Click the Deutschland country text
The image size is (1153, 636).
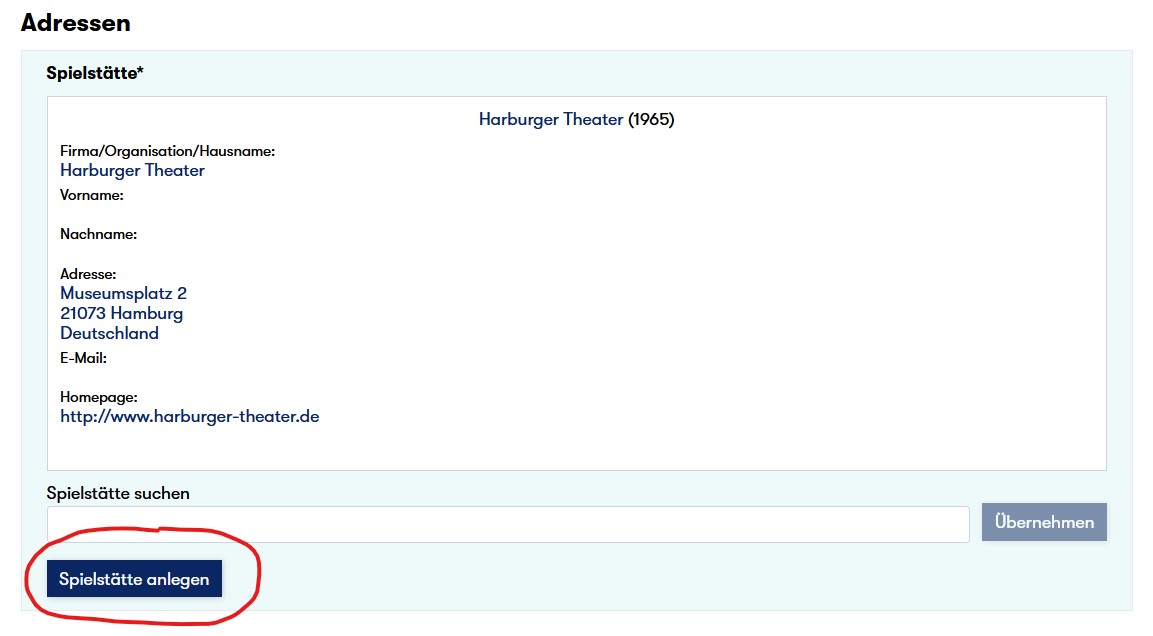tap(109, 333)
